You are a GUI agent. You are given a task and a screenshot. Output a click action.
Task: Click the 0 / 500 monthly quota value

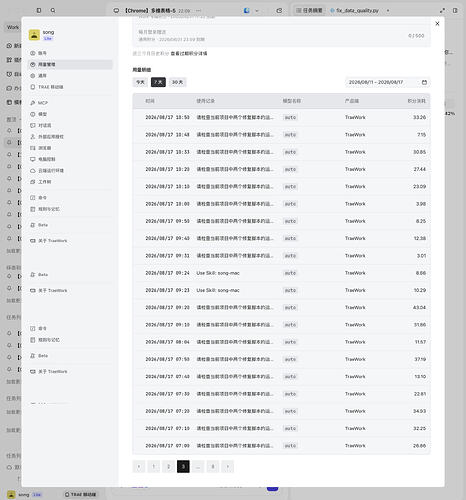tap(416, 36)
